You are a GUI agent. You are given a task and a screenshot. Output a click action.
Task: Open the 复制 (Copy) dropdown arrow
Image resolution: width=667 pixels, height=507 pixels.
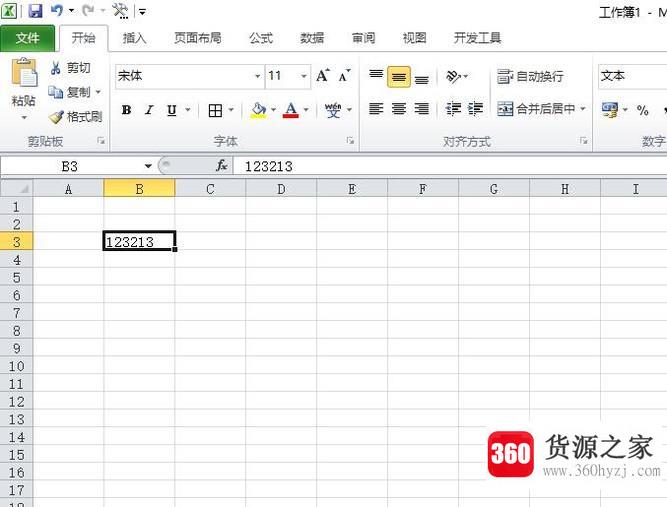point(98,92)
